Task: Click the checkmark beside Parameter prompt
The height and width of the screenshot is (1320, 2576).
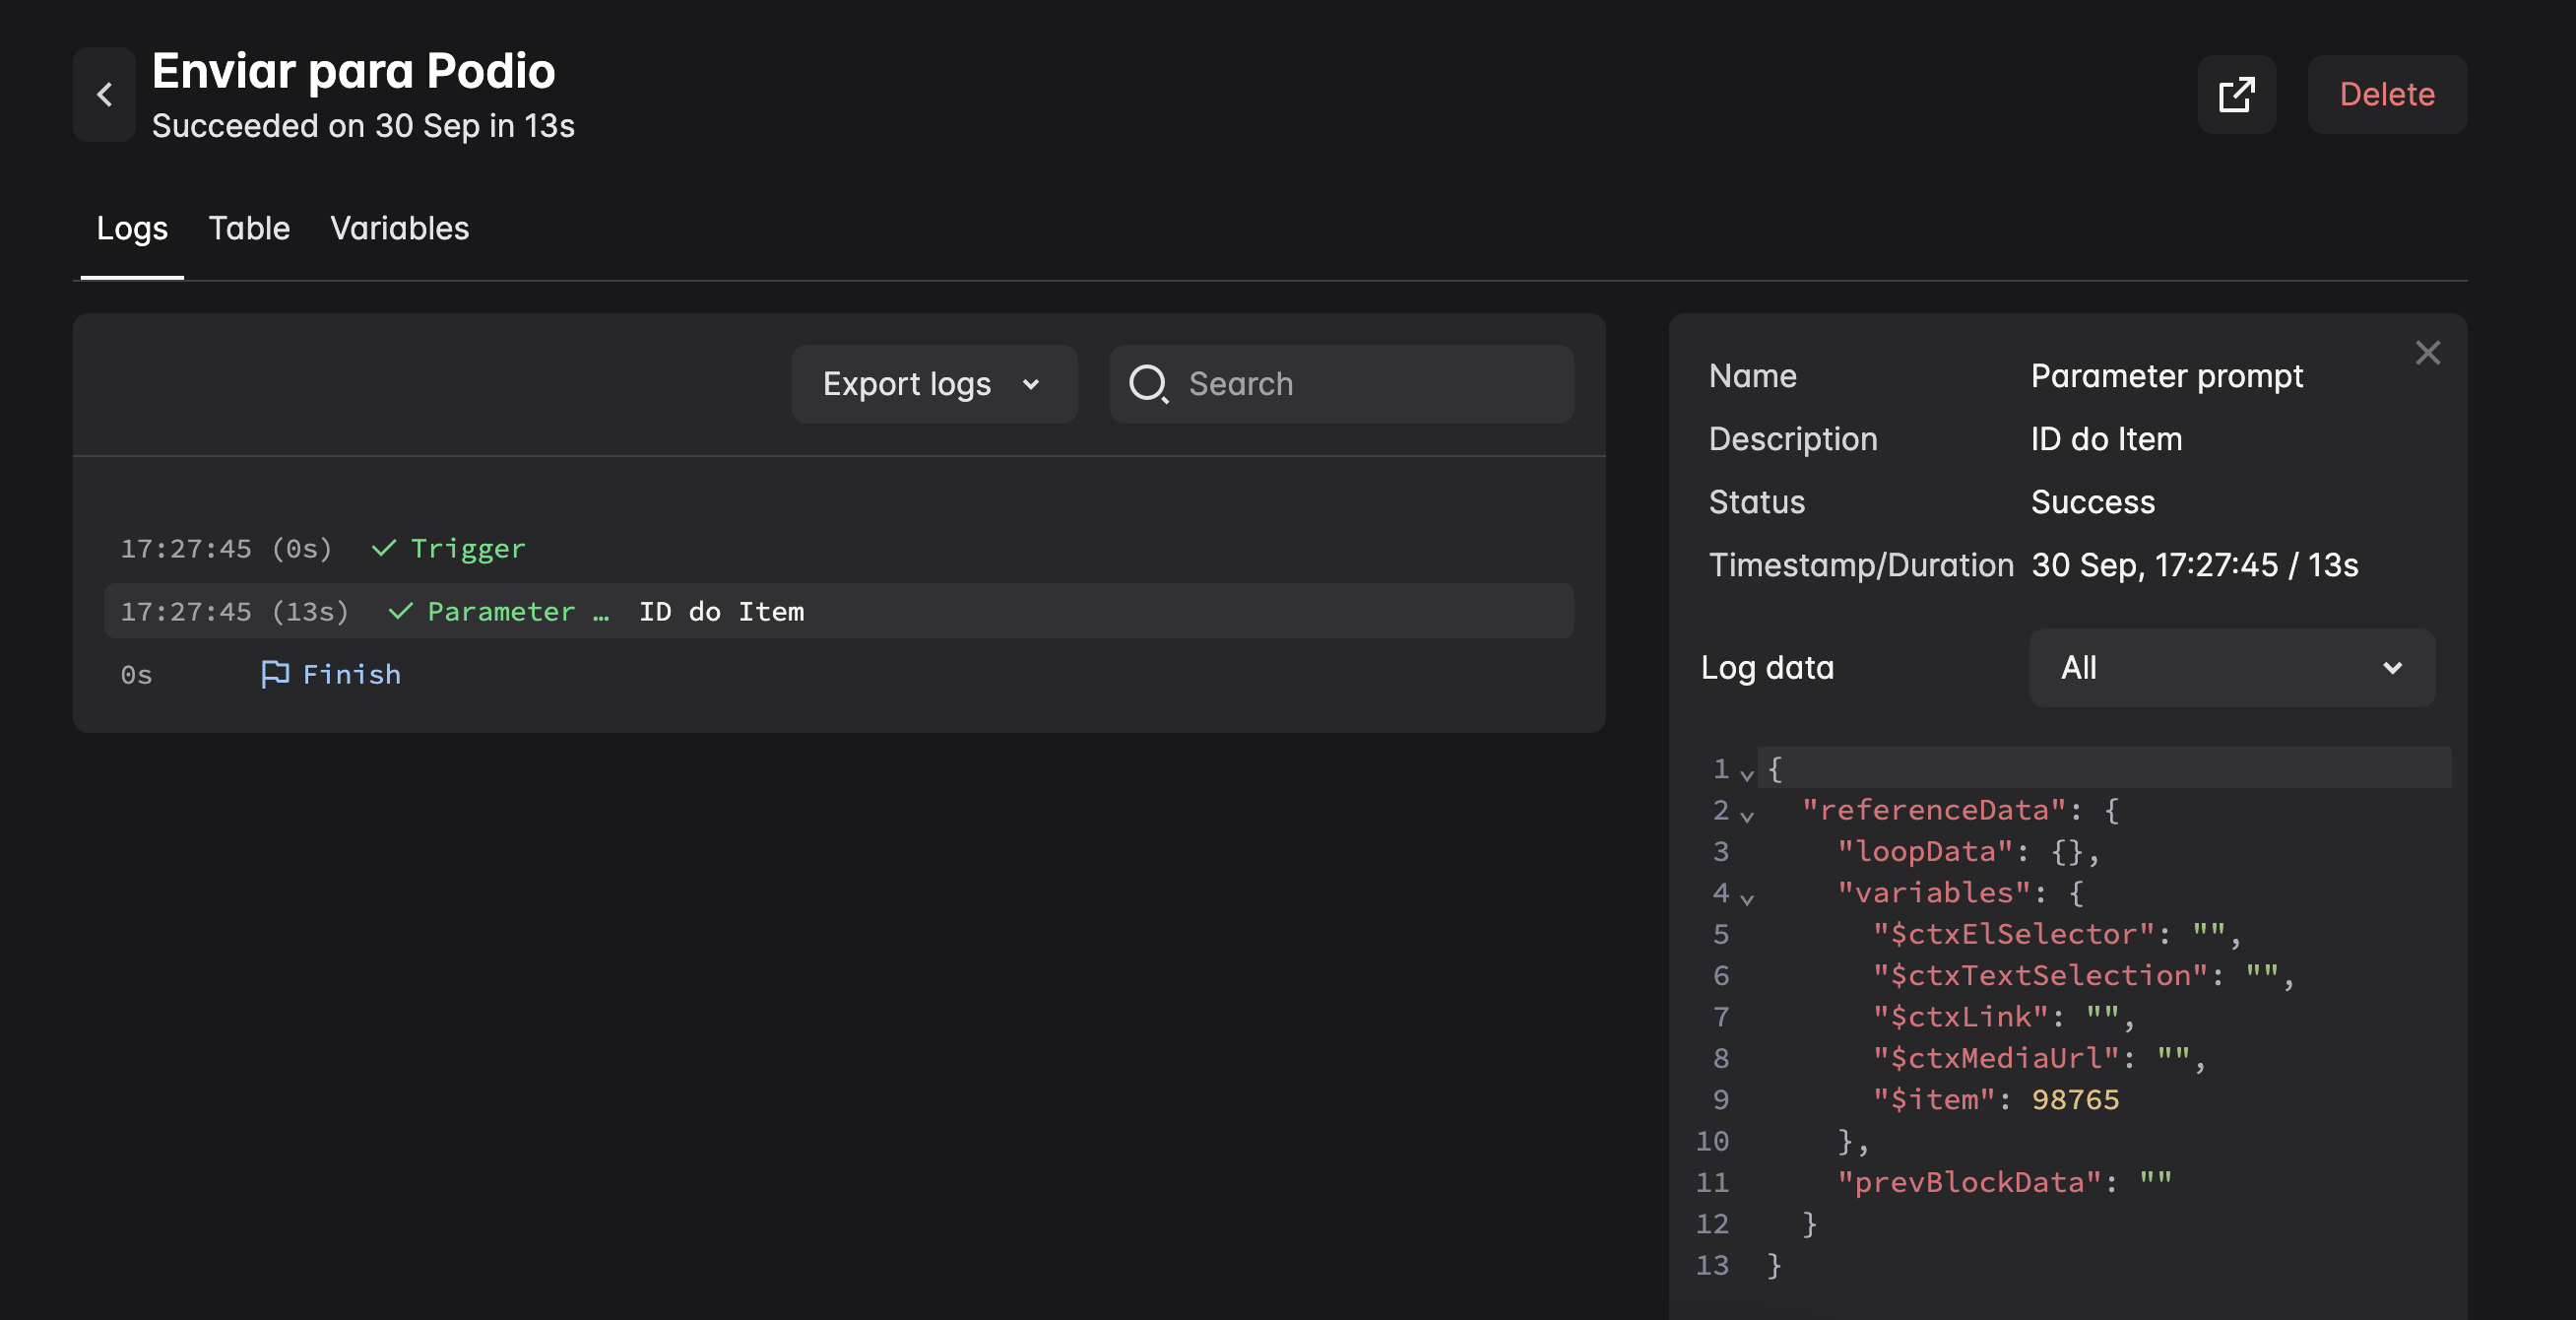Action: click(x=400, y=611)
